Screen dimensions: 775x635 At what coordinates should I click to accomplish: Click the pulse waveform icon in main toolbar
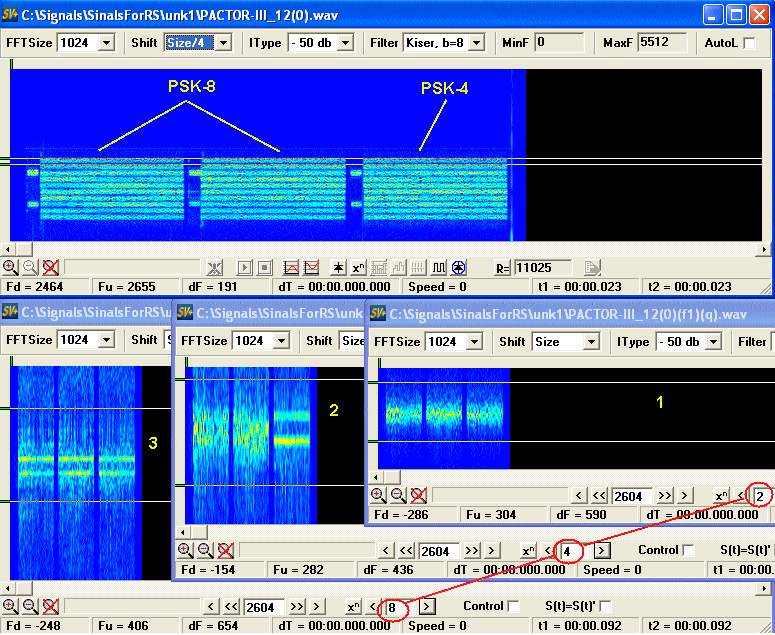click(x=438, y=267)
